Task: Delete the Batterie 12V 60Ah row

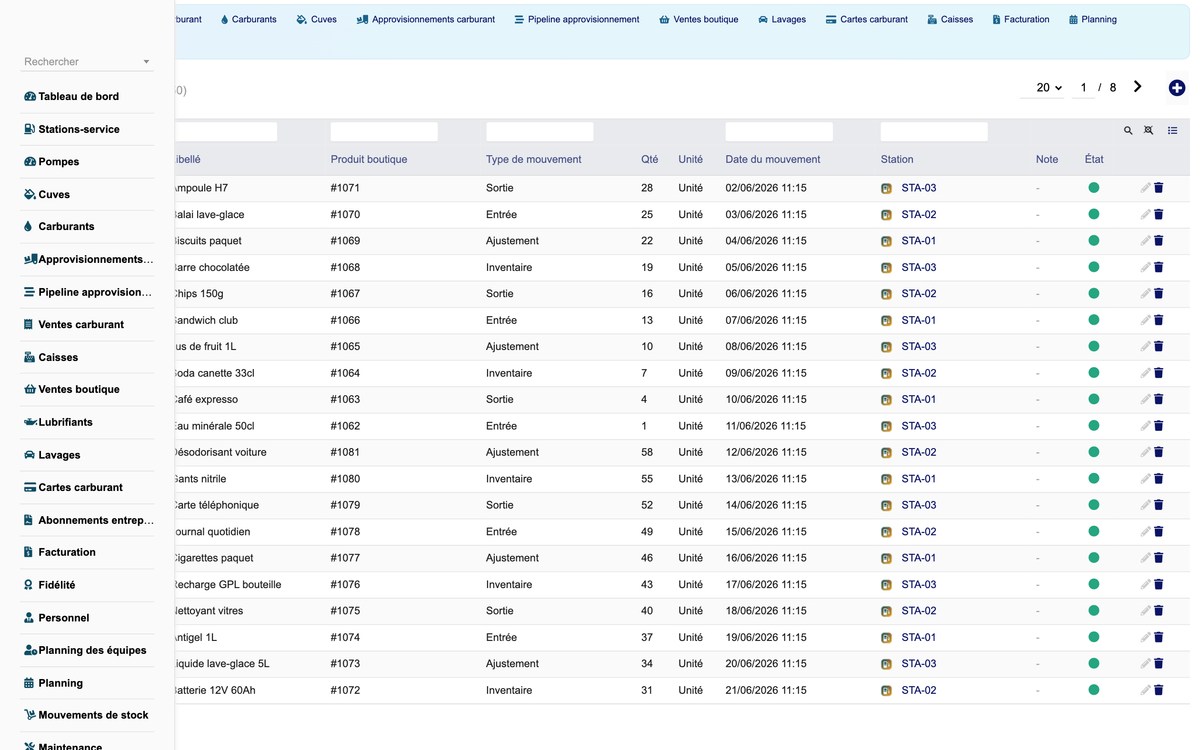Action: (1159, 690)
